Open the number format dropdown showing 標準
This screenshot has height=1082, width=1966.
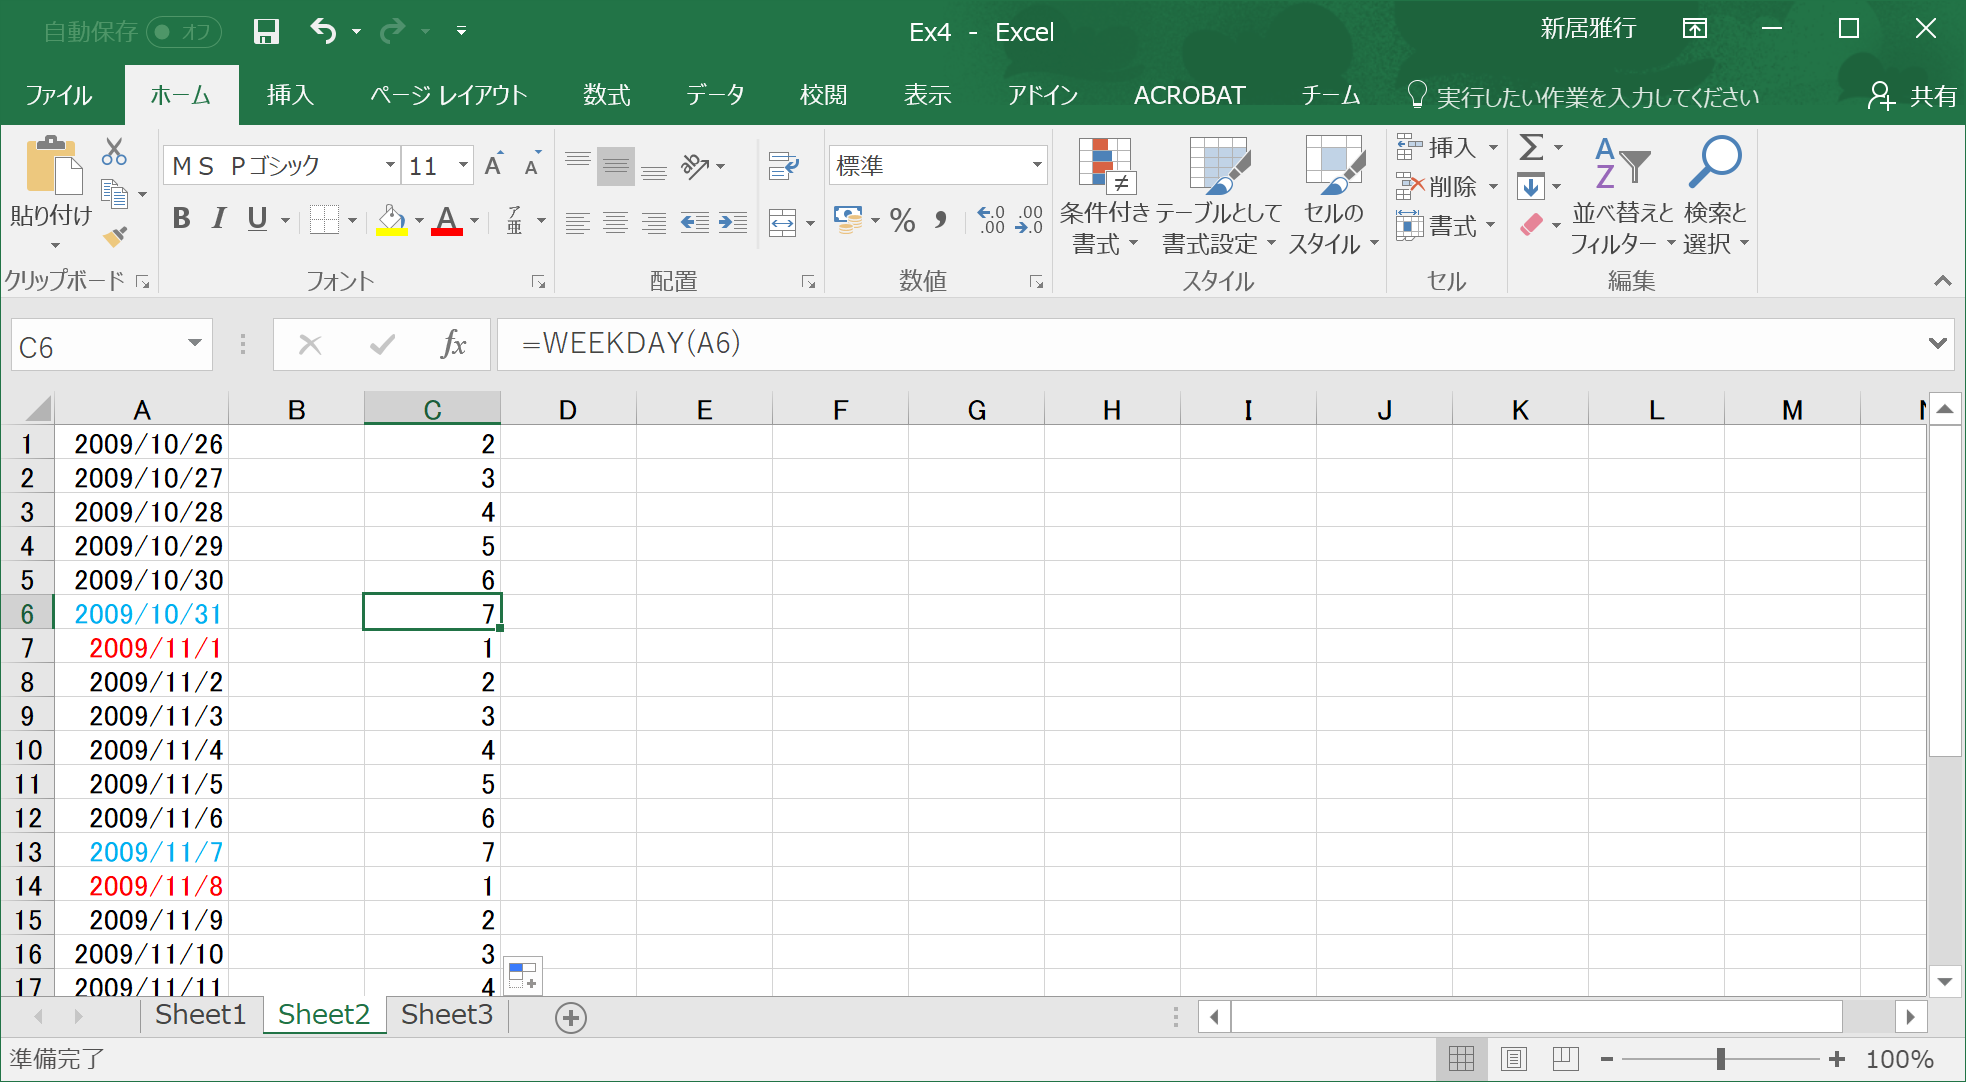click(x=1036, y=165)
